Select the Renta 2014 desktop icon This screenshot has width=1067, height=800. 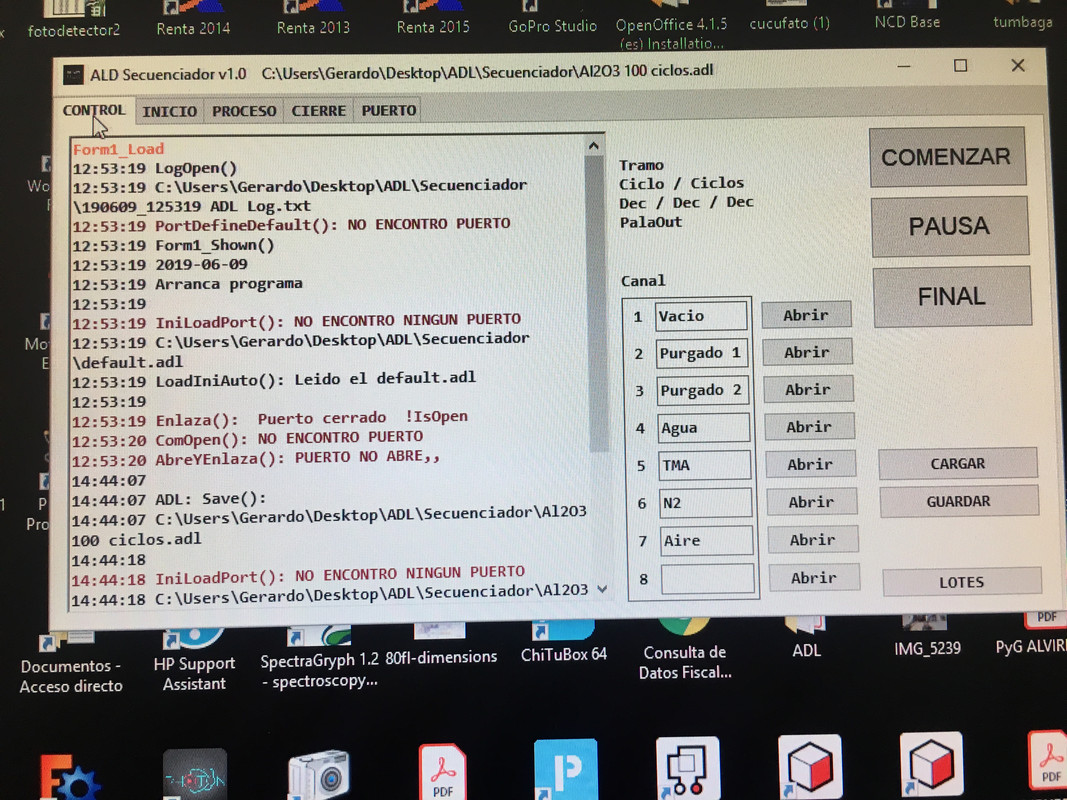[x=193, y=19]
